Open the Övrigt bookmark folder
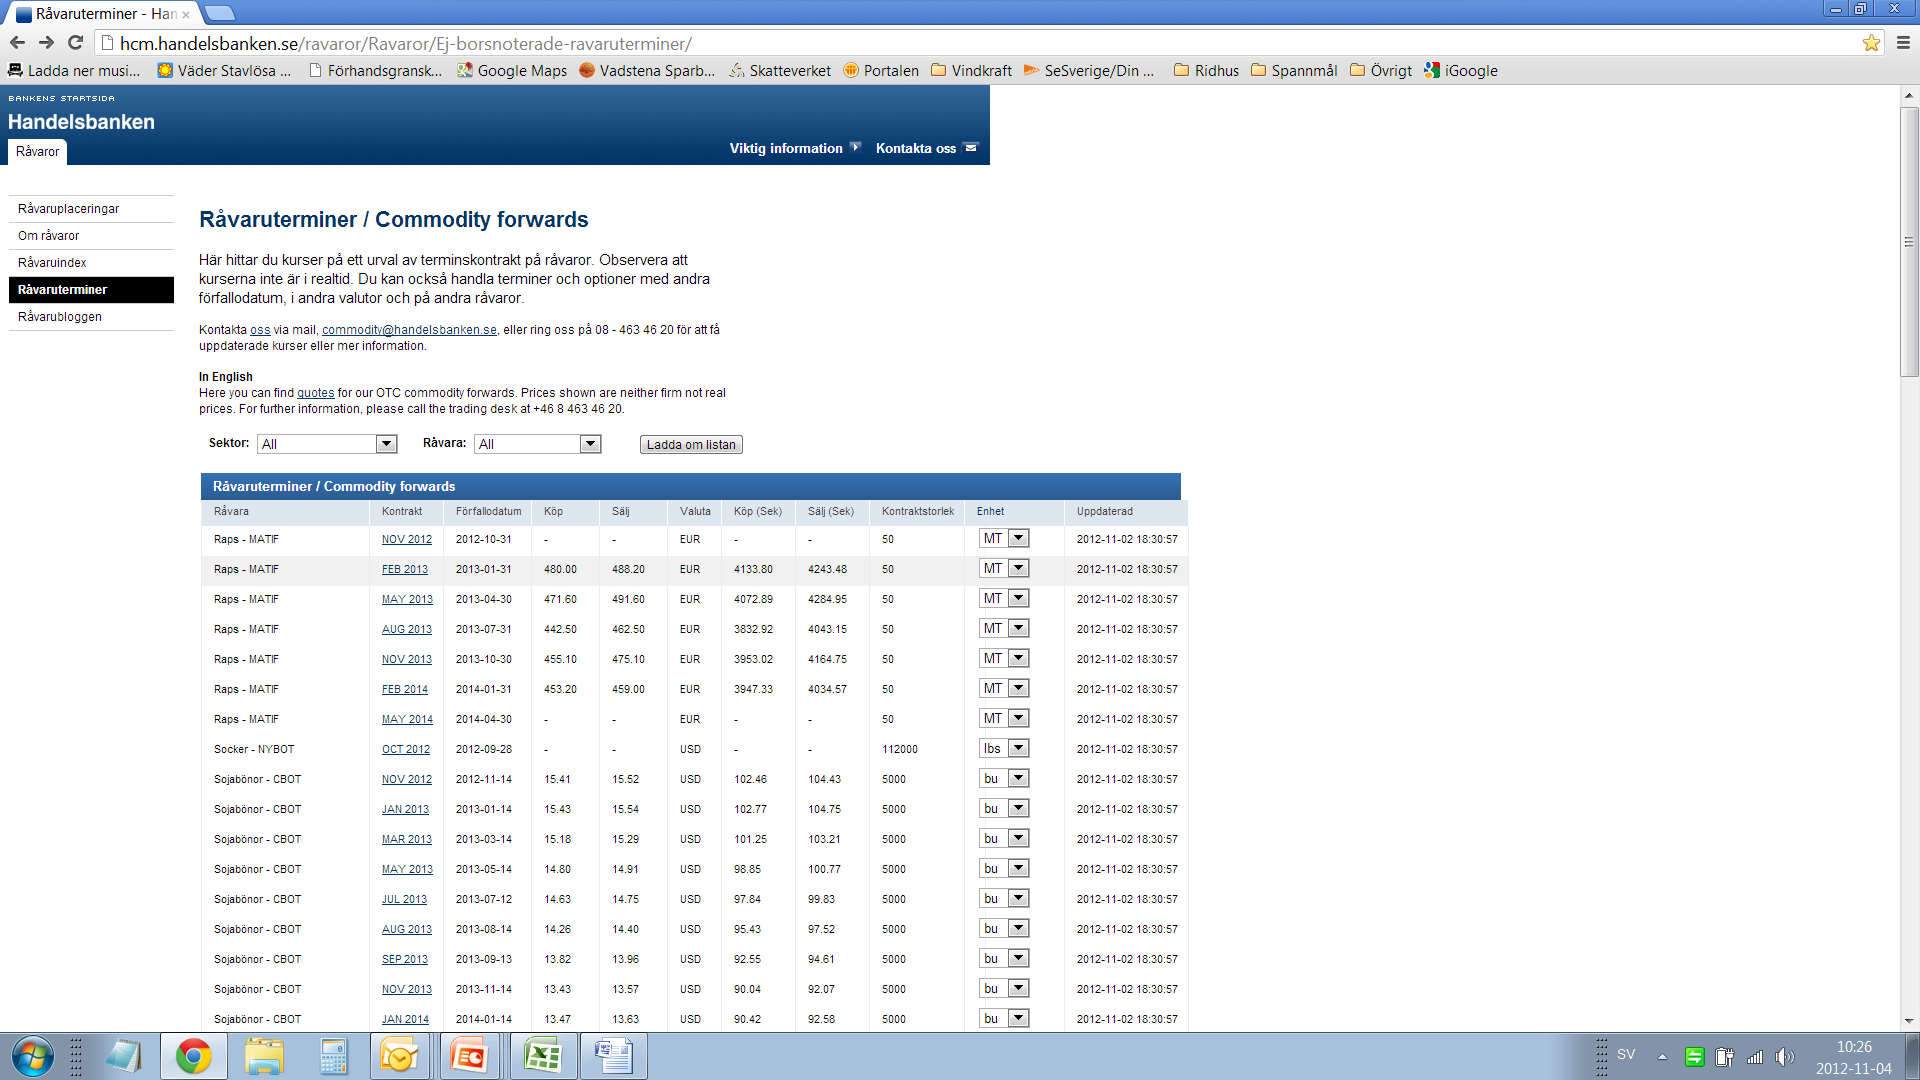This screenshot has width=1920, height=1080. (1381, 71)
